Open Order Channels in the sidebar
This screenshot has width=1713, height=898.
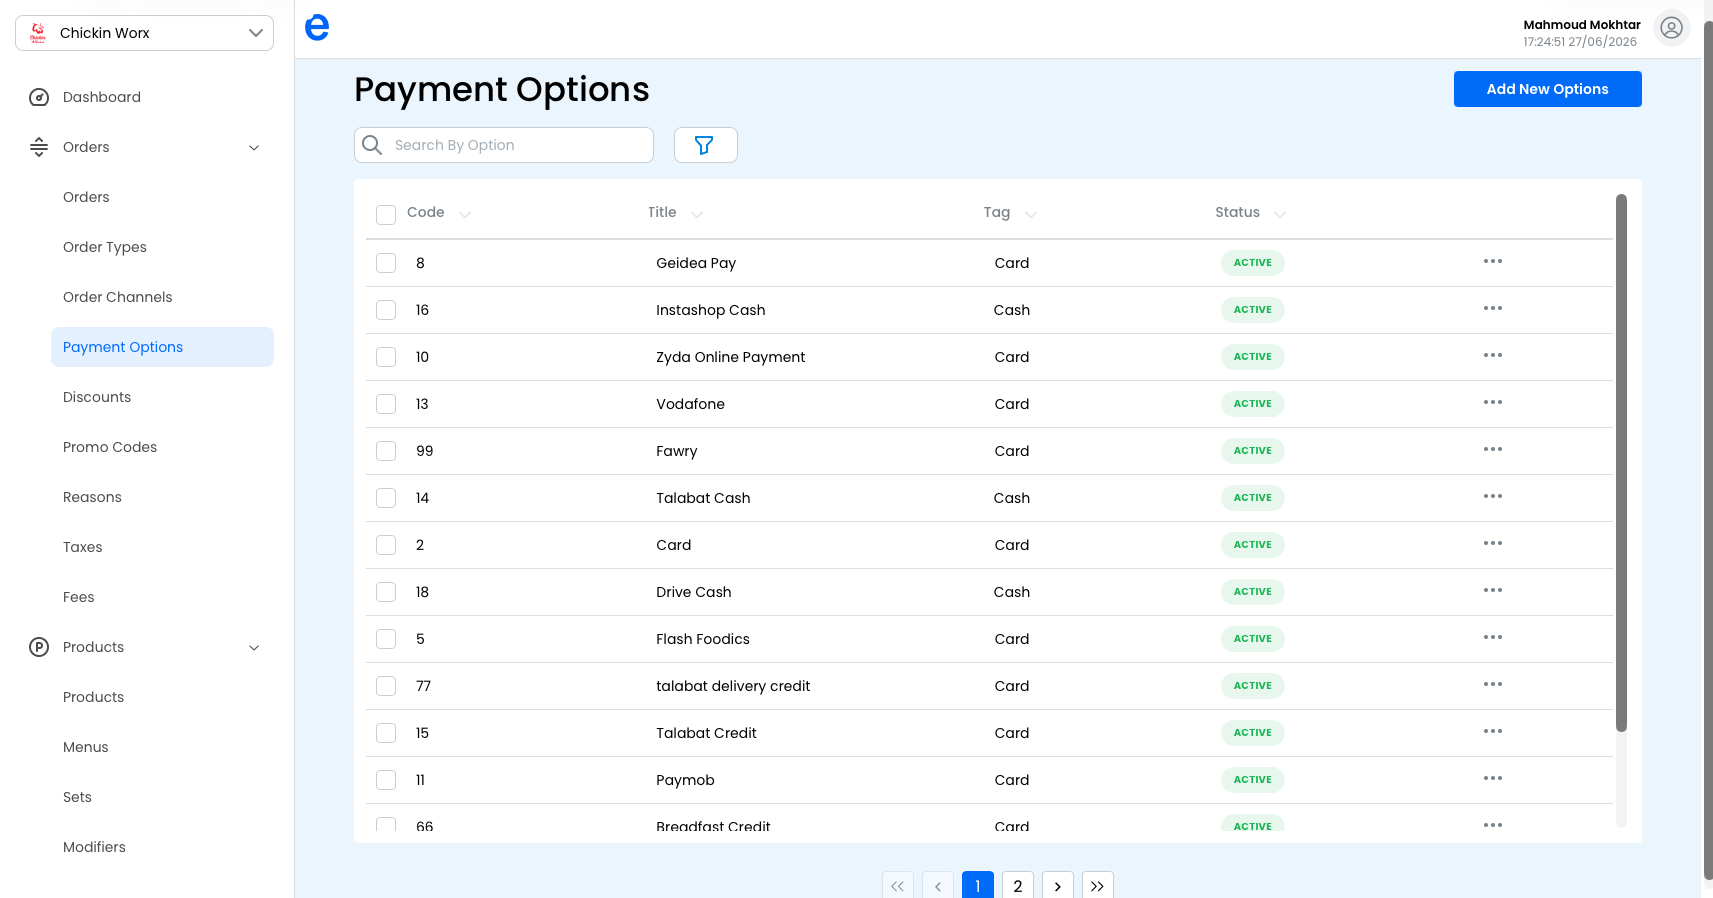tap(118, 297)
